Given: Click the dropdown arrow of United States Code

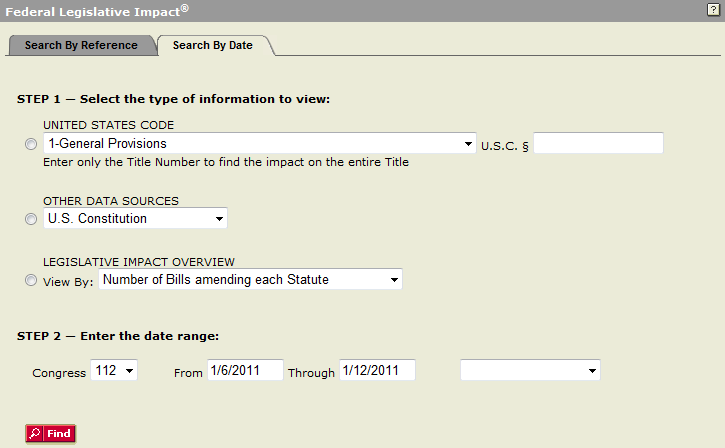Looking at the screenshot, I should [x=468, y=144].
